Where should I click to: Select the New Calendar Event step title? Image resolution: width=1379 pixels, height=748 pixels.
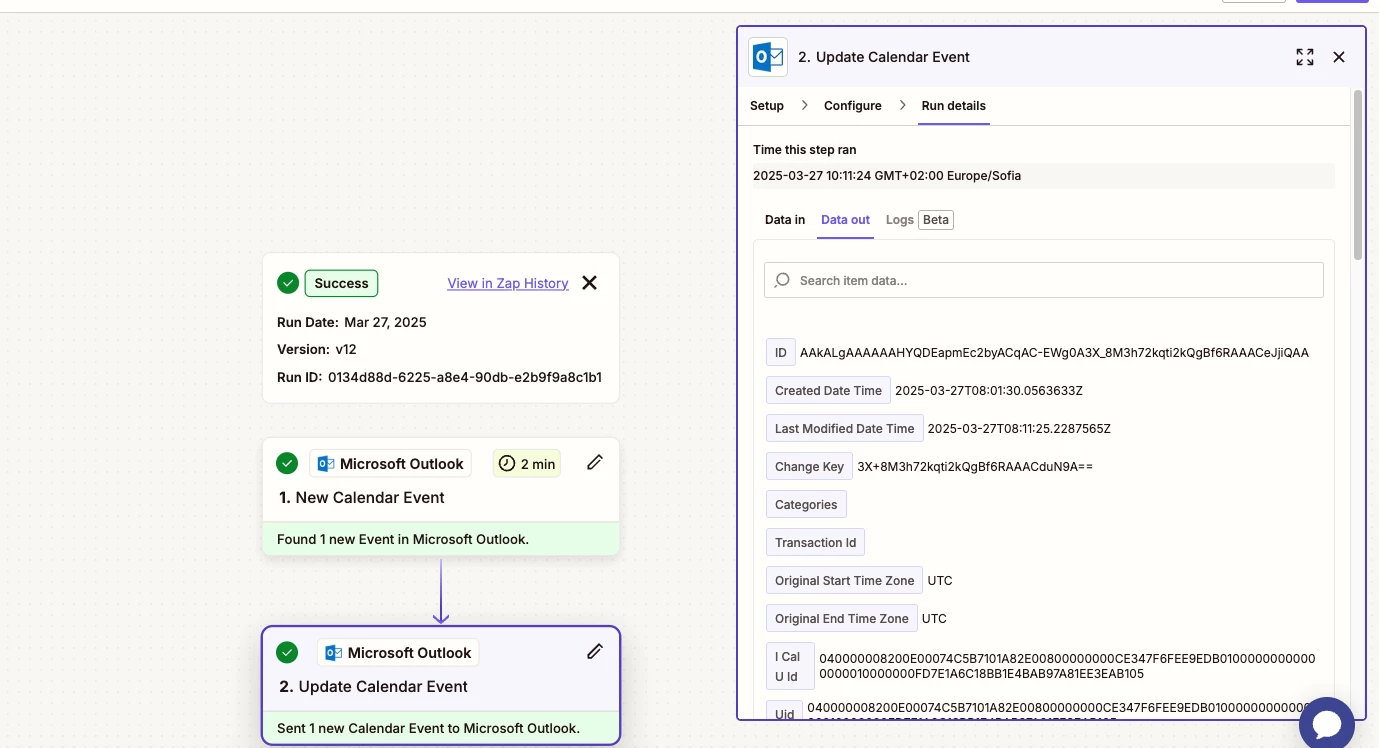(x=362, y=497)
